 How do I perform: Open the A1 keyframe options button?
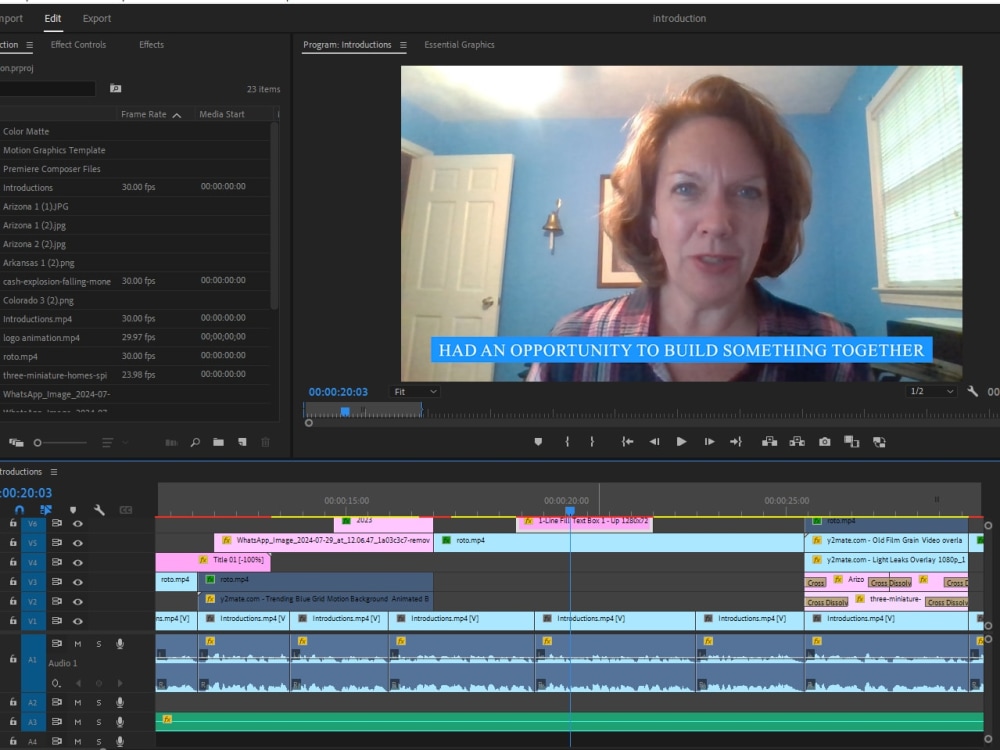point(56,683)
